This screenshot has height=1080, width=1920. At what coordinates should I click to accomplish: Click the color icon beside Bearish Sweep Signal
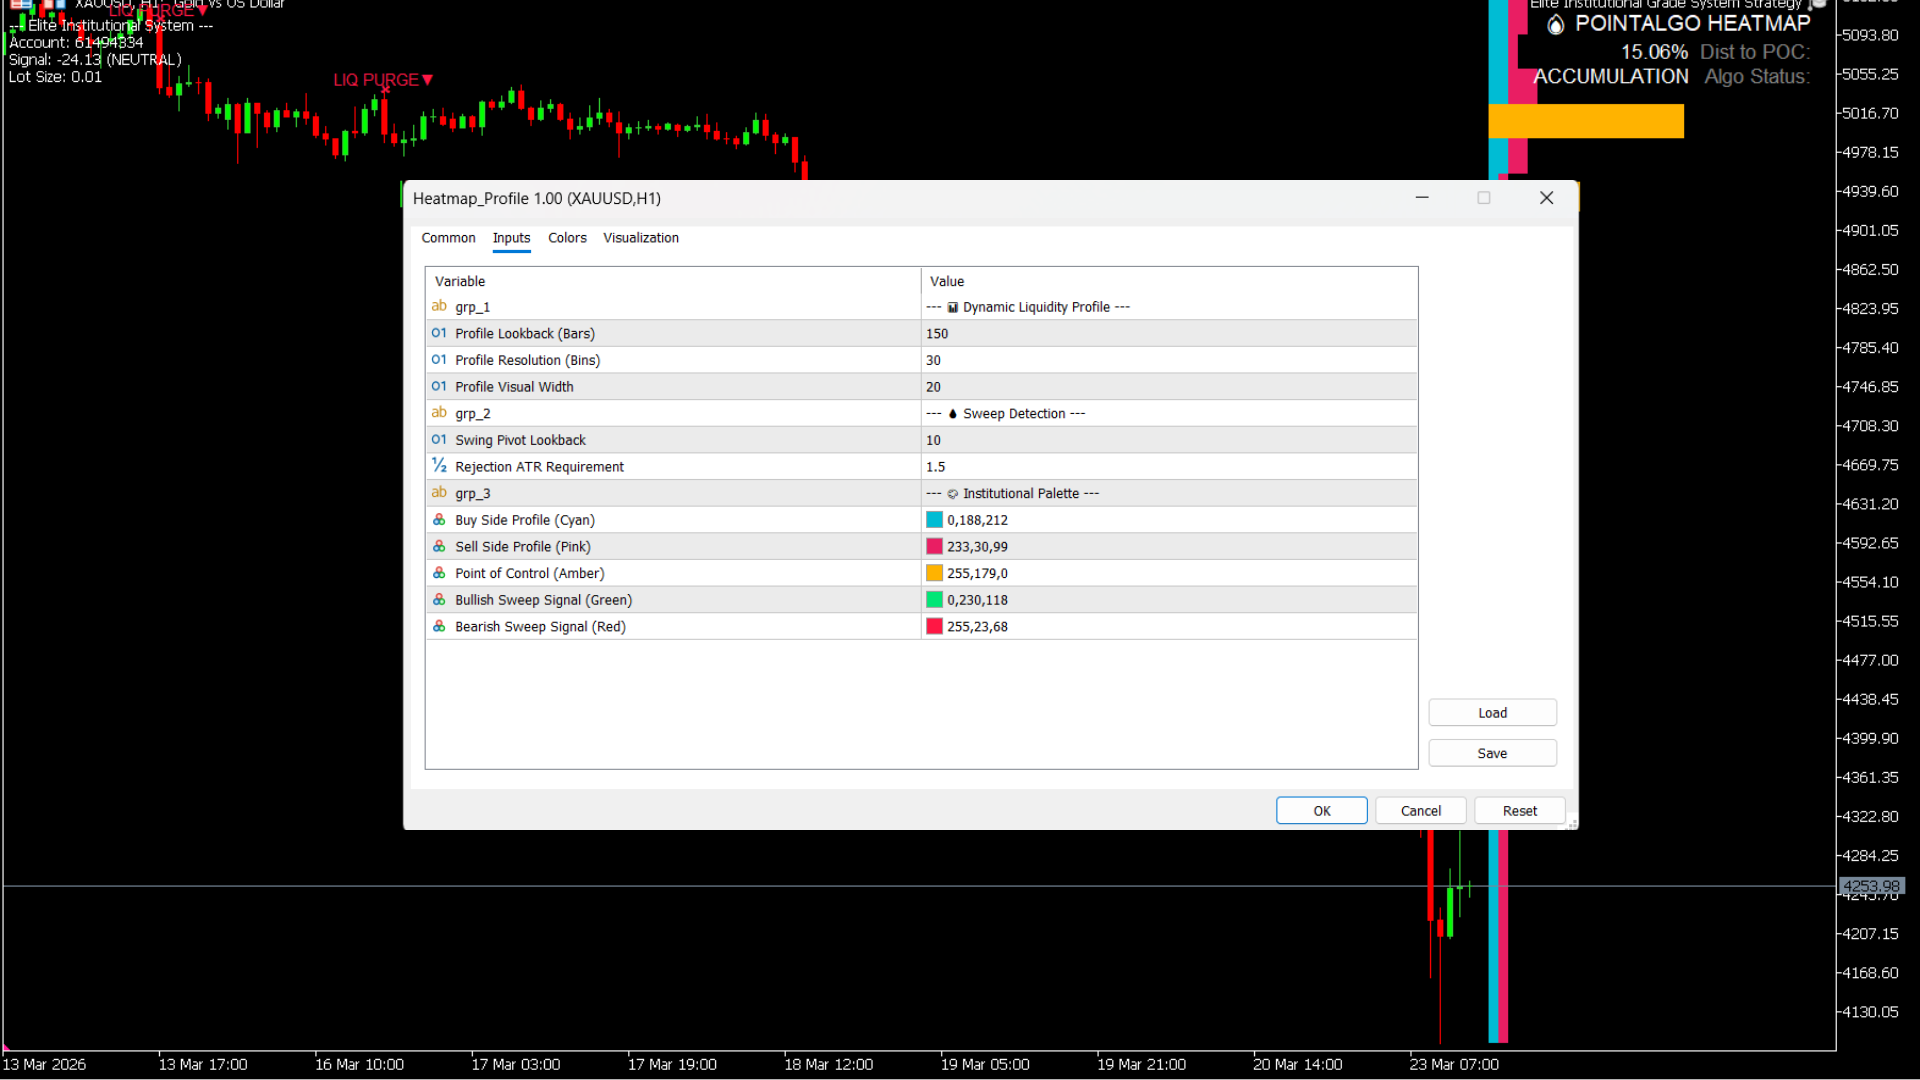tap(439, 626)
